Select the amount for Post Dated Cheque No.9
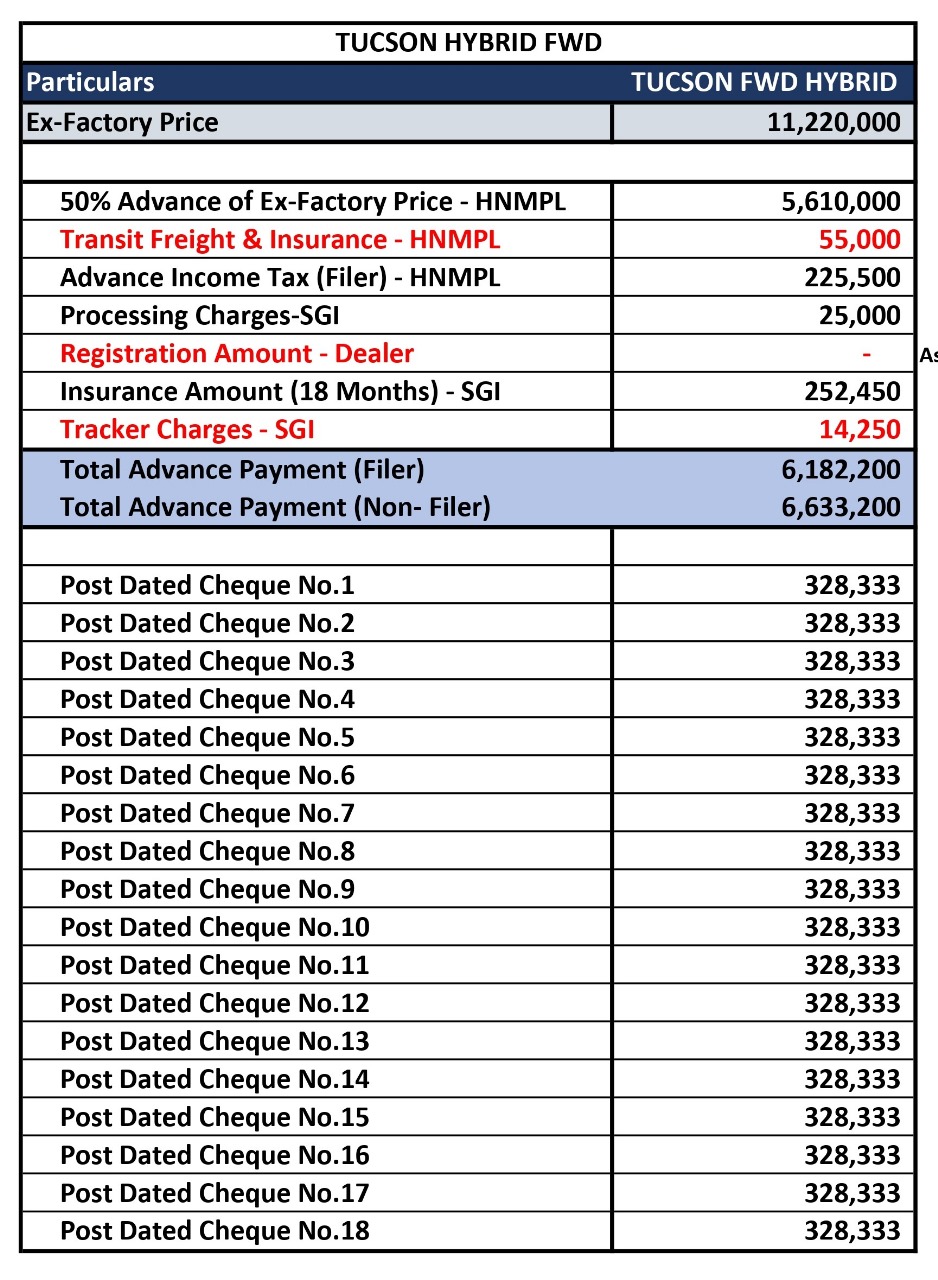Viewport: 938px width, 1280px height. coord(852,889)
